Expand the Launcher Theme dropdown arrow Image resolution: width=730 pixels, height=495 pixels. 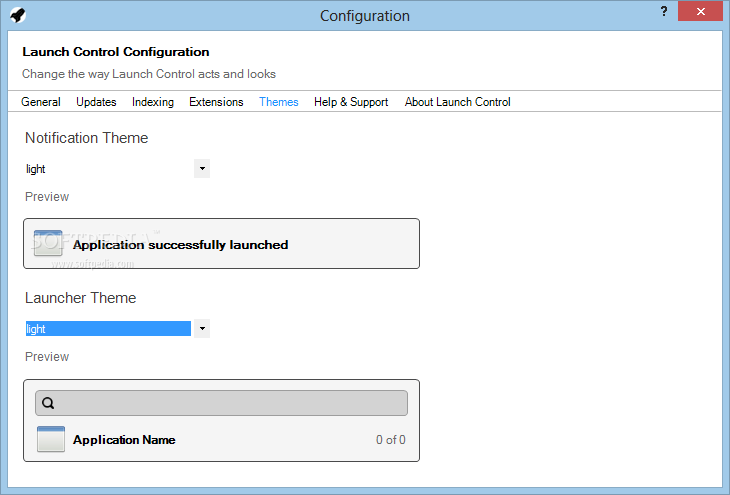[x=202, y=328]
